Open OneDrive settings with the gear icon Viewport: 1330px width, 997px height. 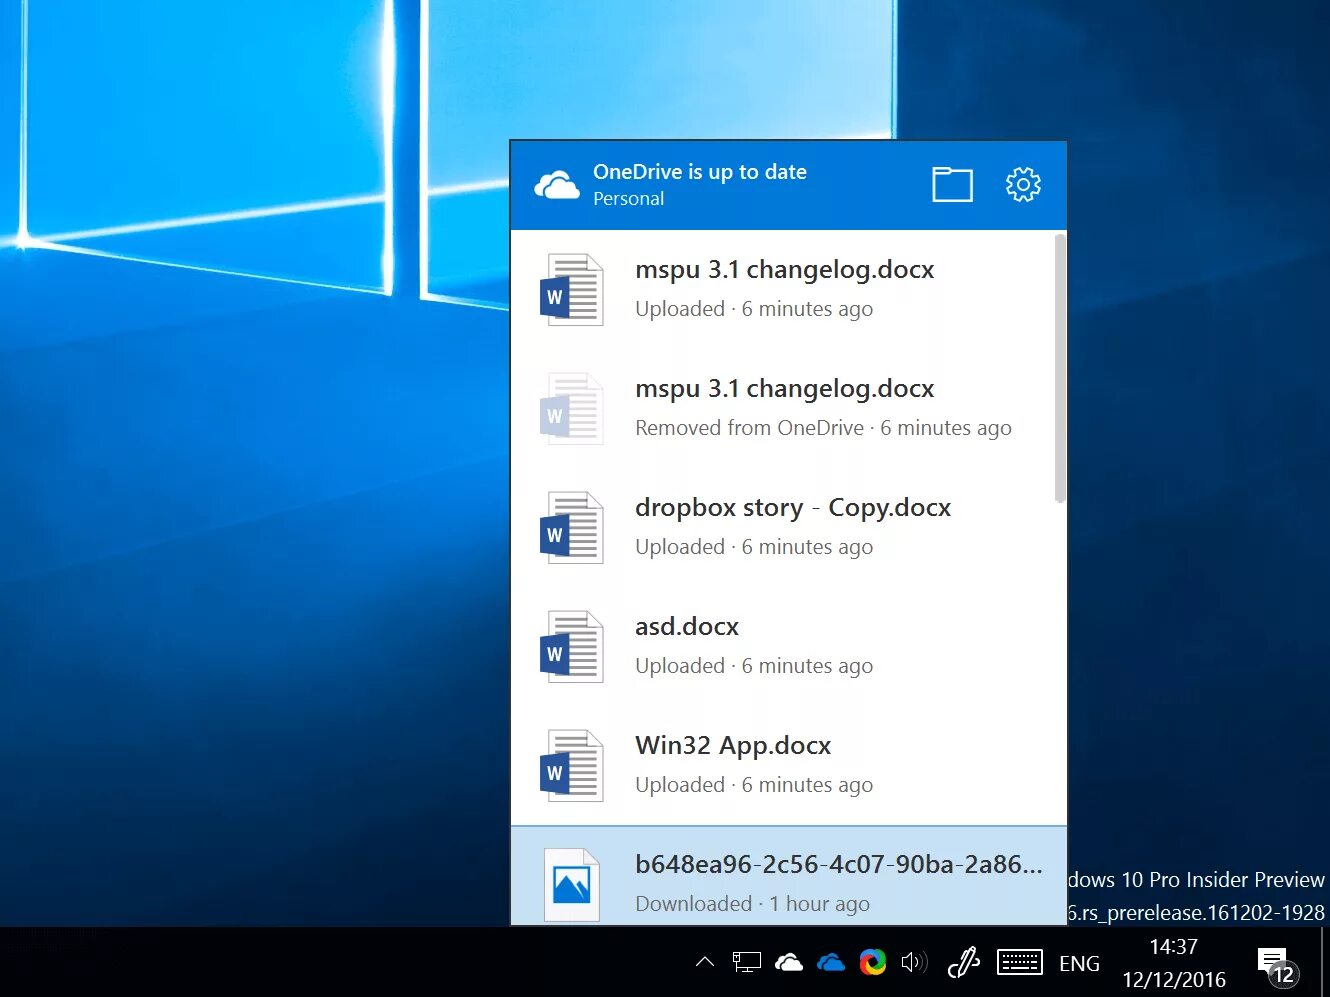coord(1023,184)
